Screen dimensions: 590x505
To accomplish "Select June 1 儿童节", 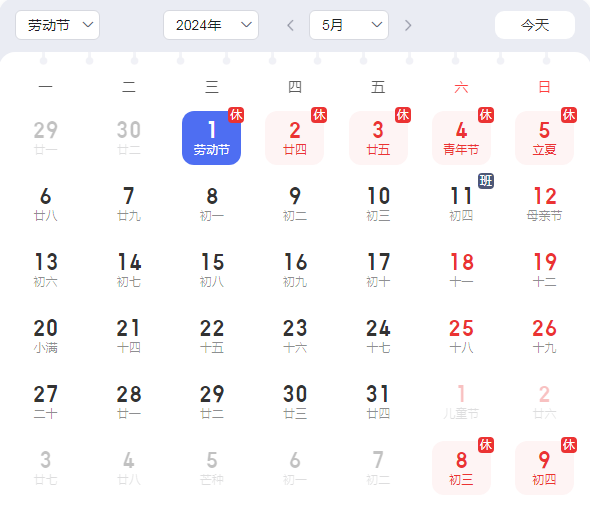I will (x=461, y=402).
